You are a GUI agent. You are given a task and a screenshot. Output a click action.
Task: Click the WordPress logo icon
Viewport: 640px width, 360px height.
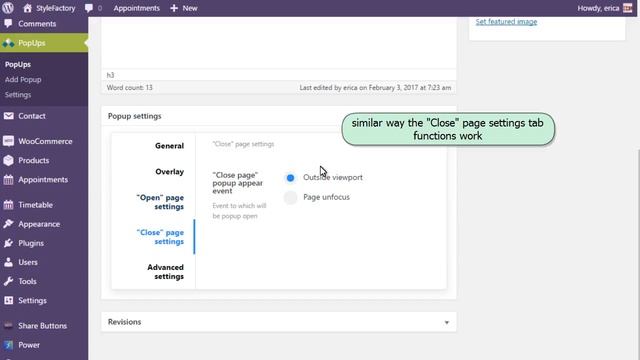(8, 8)
